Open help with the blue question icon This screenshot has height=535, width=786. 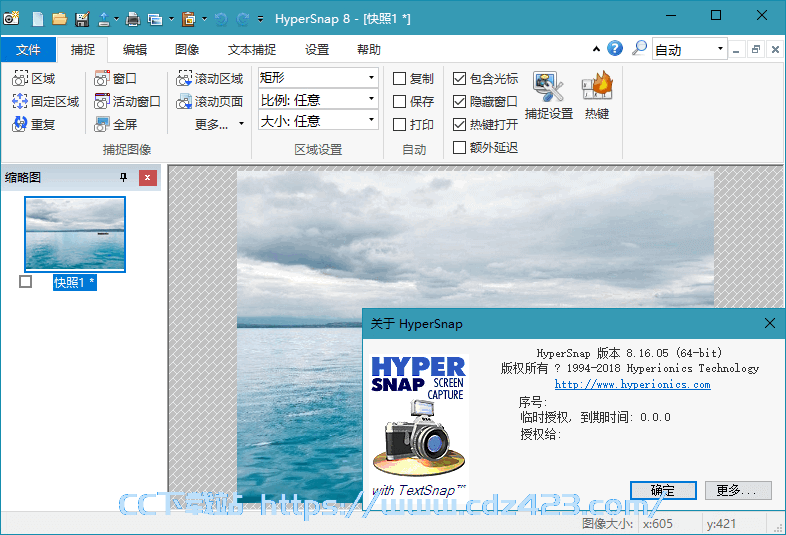[615, 49]
